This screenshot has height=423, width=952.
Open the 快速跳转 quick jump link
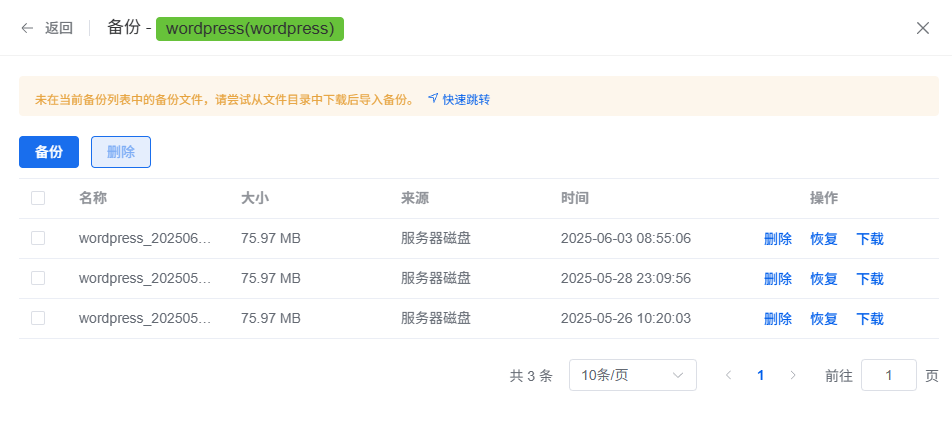[459, 99]
